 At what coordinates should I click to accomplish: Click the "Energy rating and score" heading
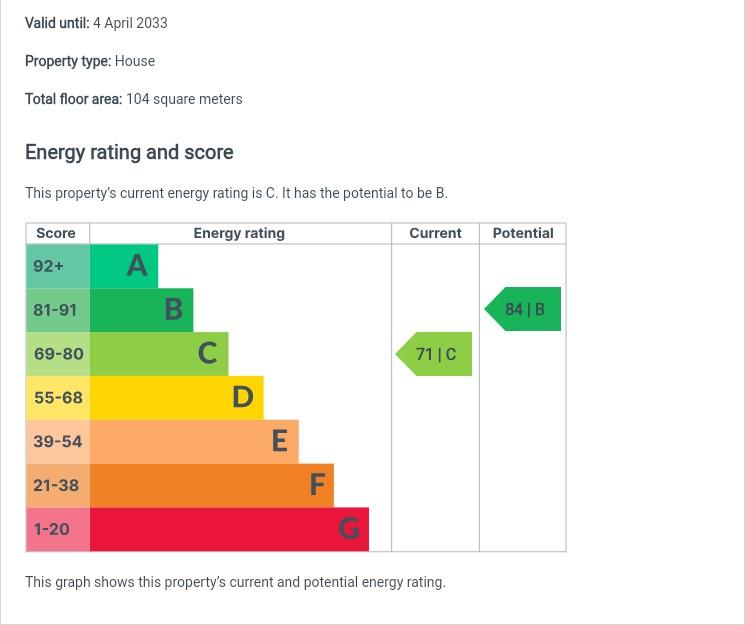click(x=129, y=153)
